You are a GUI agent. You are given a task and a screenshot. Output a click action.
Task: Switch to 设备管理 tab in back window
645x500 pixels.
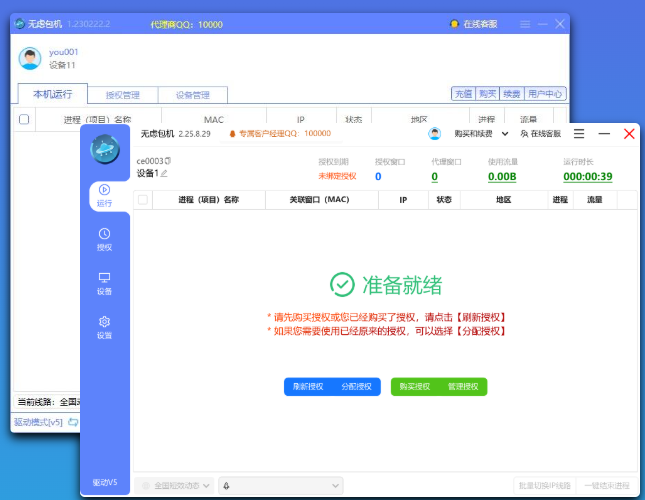(193, 95)
